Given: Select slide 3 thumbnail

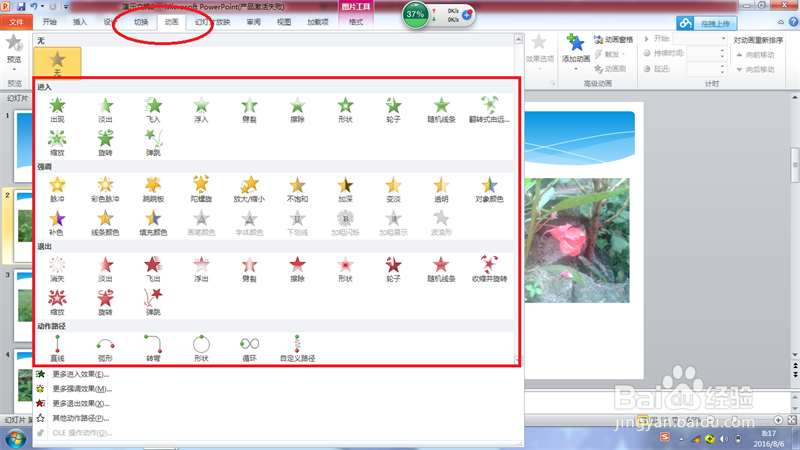Looking at the screenshot, I should (x=23, y=305).
